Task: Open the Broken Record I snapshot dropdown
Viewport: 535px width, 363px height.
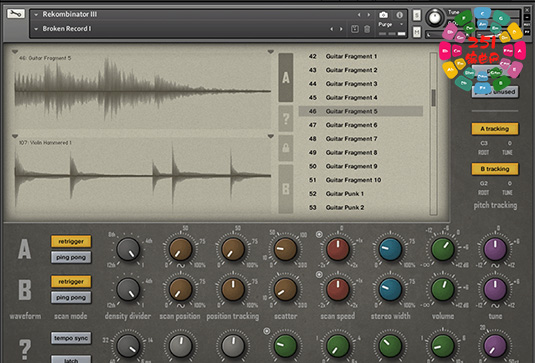Action: coord(36,29)
